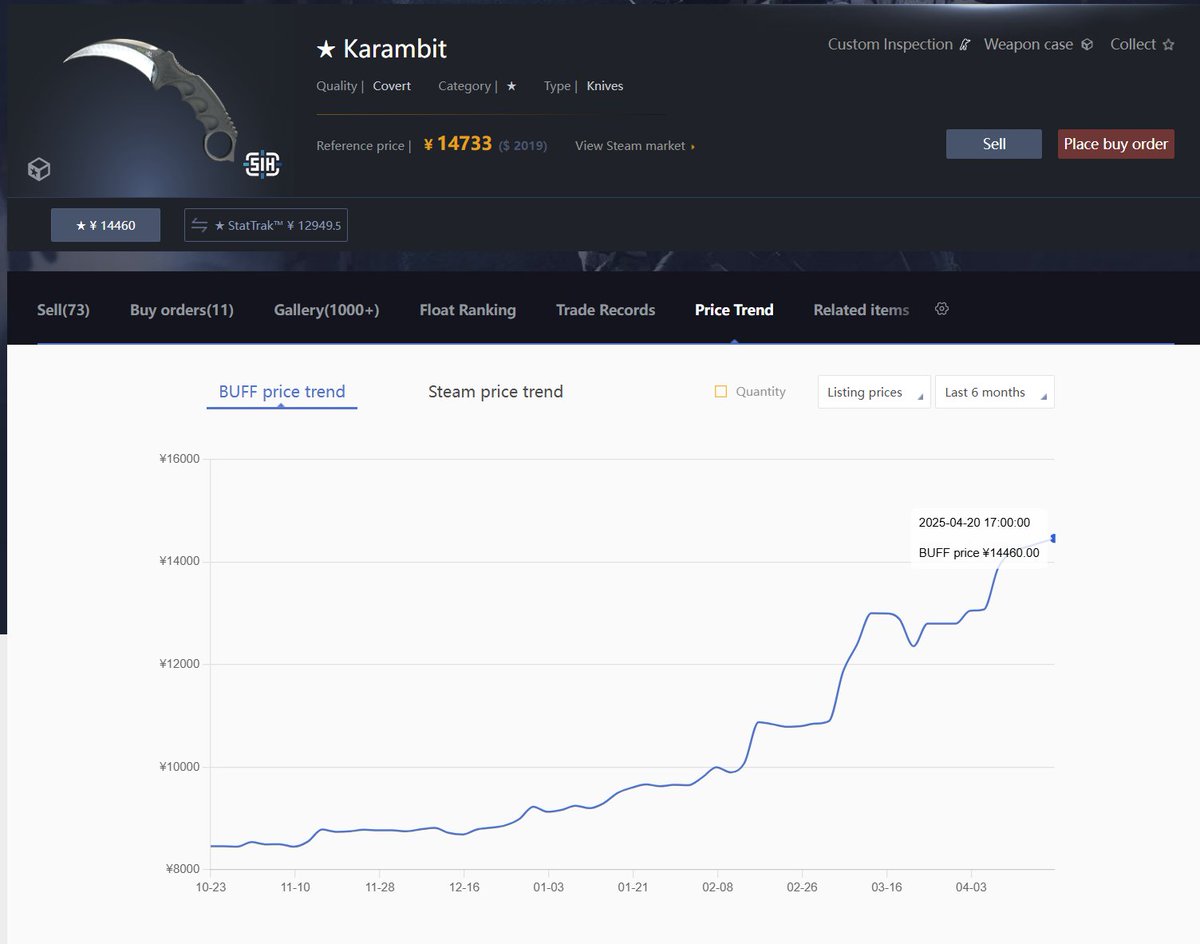Switch to the Sell(73) tab
This screenshot has width=1200, height=944.
click(63, 310)
